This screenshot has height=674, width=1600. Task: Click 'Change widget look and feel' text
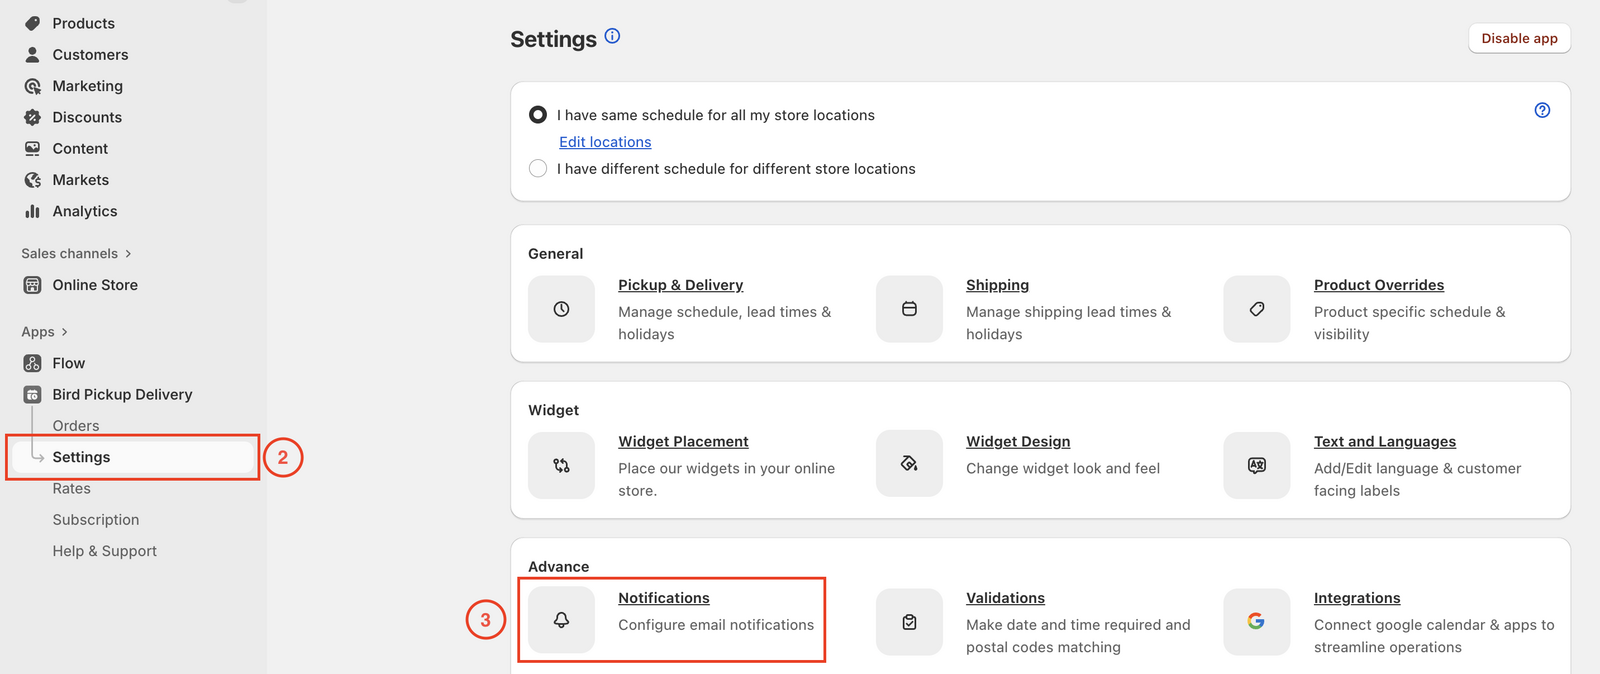pos(1063,468)
